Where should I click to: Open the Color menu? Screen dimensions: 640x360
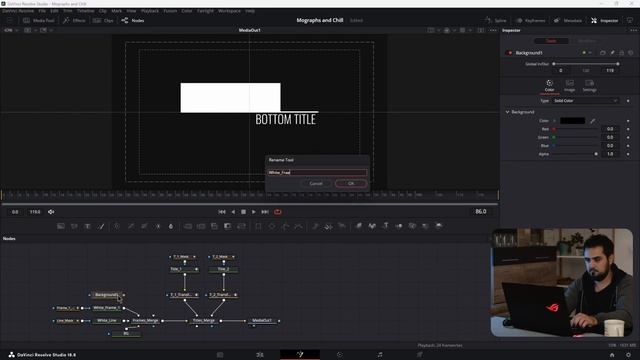187,11
